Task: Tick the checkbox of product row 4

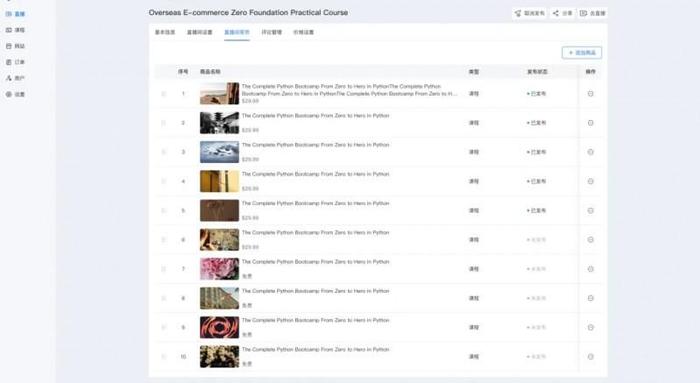Action: click(x=163, y=181)
